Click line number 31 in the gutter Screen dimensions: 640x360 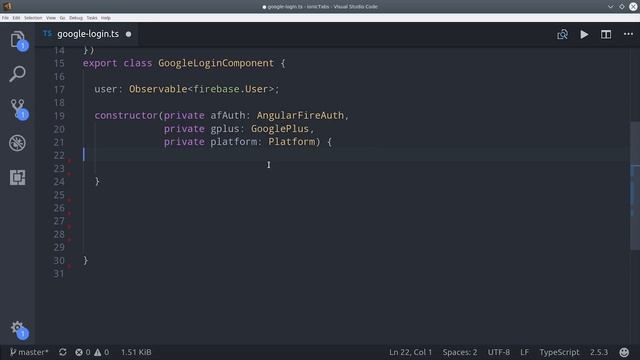(x=59, y=273)
